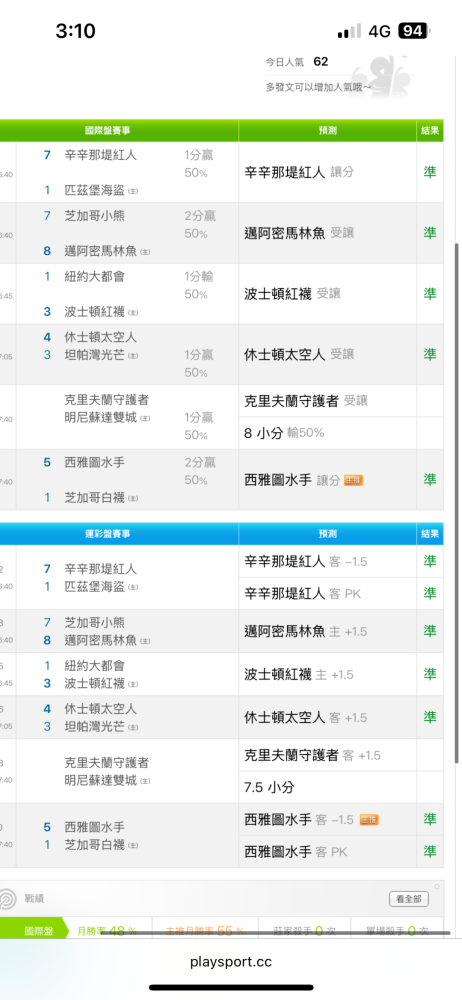The width and height of the screenshot is (462, 1000).
Task: Tap the 7.5 小分 prediction
Action: tap(270, 788)
